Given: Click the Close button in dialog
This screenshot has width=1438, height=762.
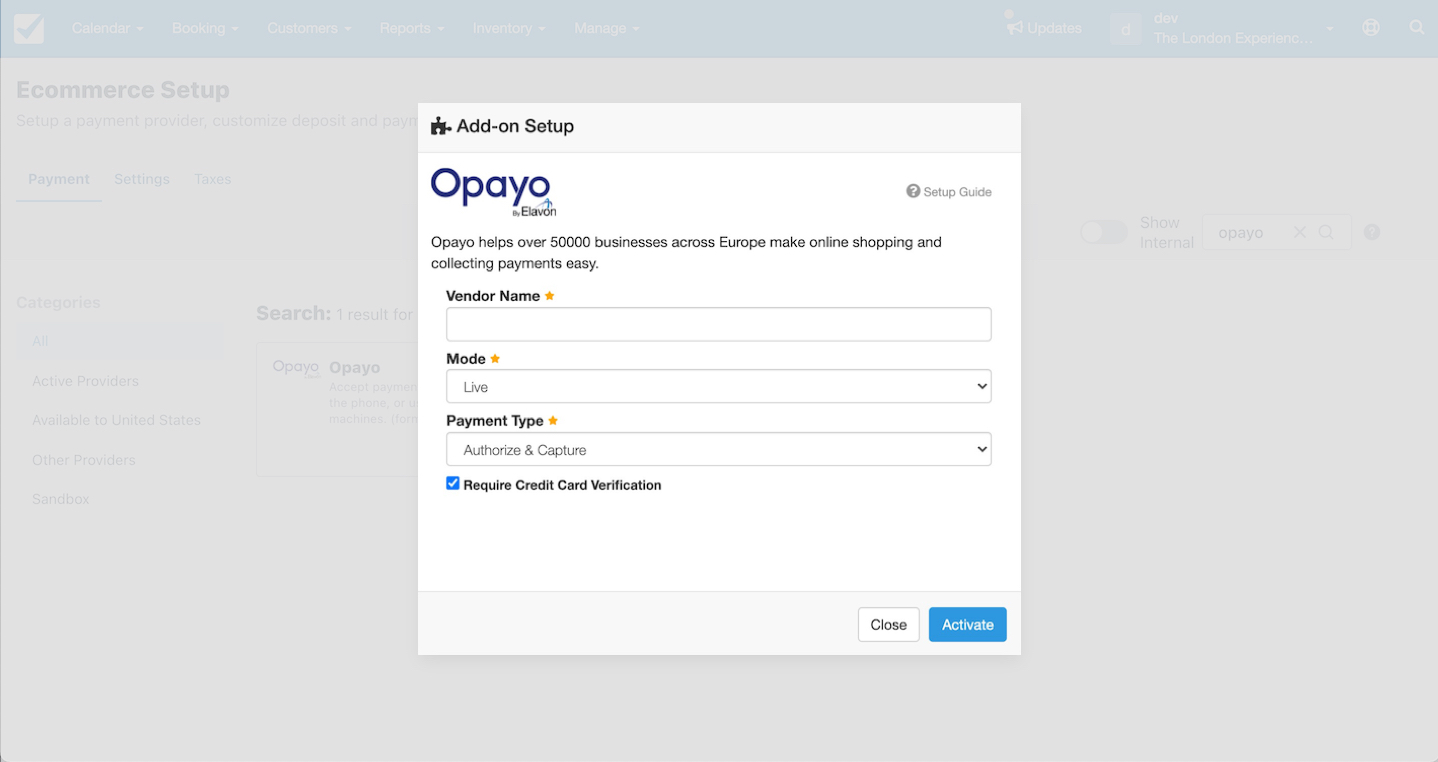Looking at the screenshot, I should [x=889, y=624].
